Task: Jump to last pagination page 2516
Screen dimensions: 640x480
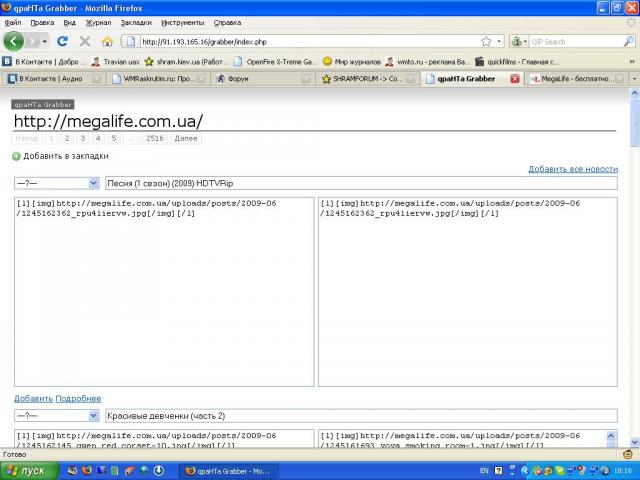Action: 155,138
